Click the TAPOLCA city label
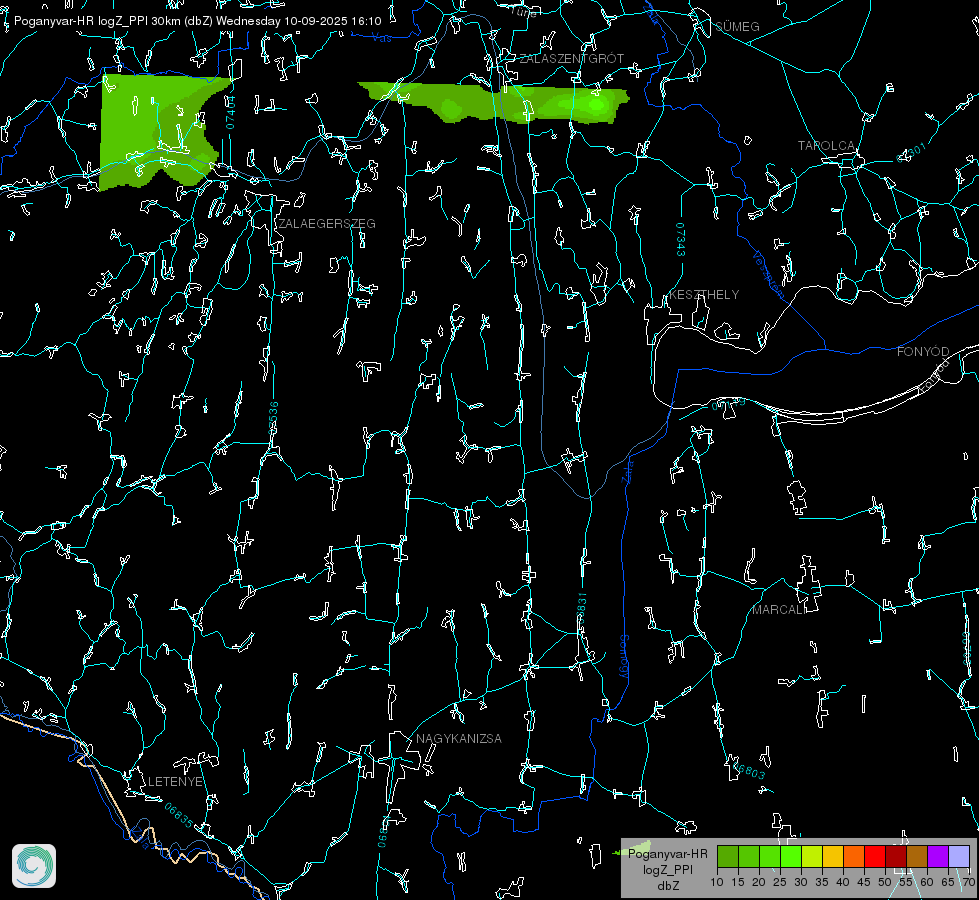The width and height of the screenshot is (979, 900). [826, 146]
